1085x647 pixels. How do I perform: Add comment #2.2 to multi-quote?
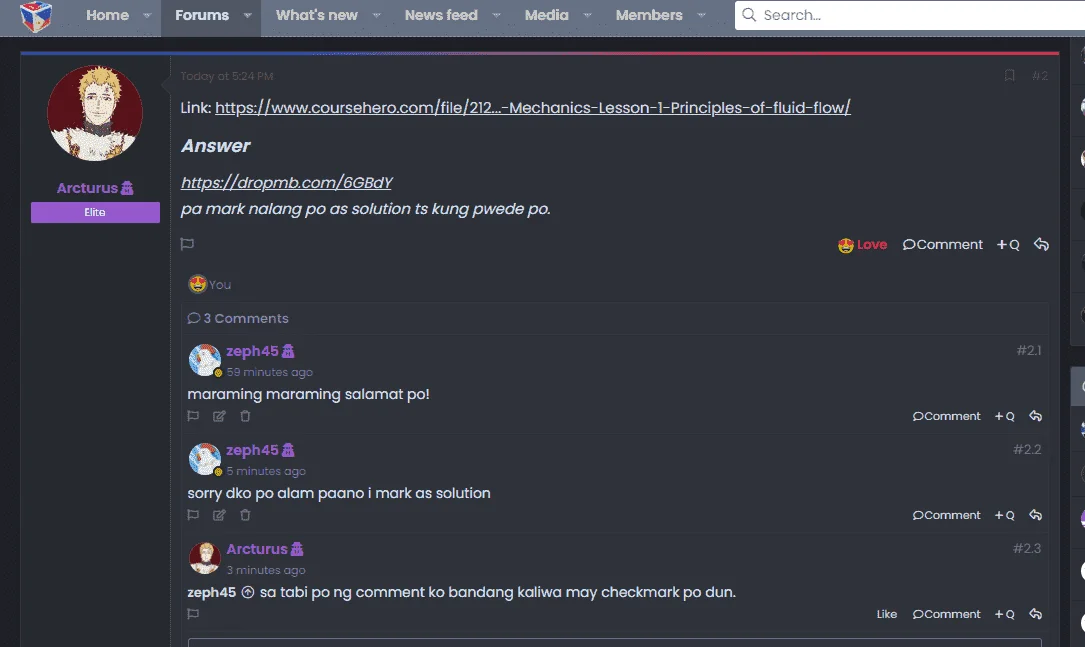[x=1004, y=515]
